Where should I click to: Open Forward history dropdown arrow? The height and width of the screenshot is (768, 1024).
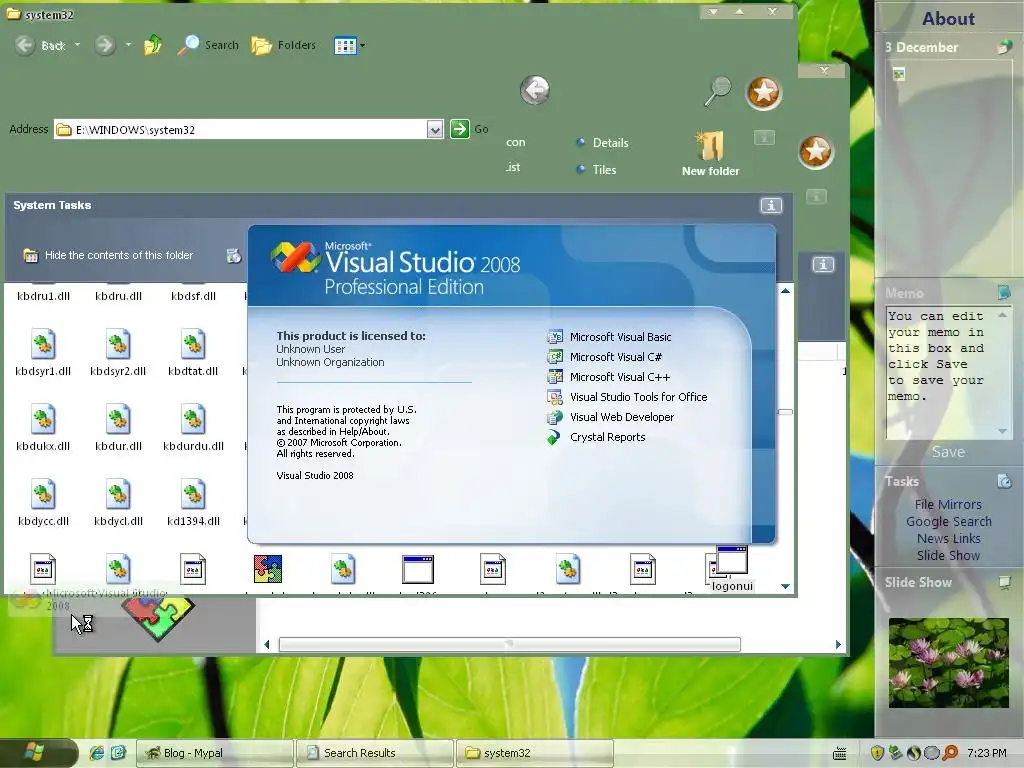click(128, 45)
